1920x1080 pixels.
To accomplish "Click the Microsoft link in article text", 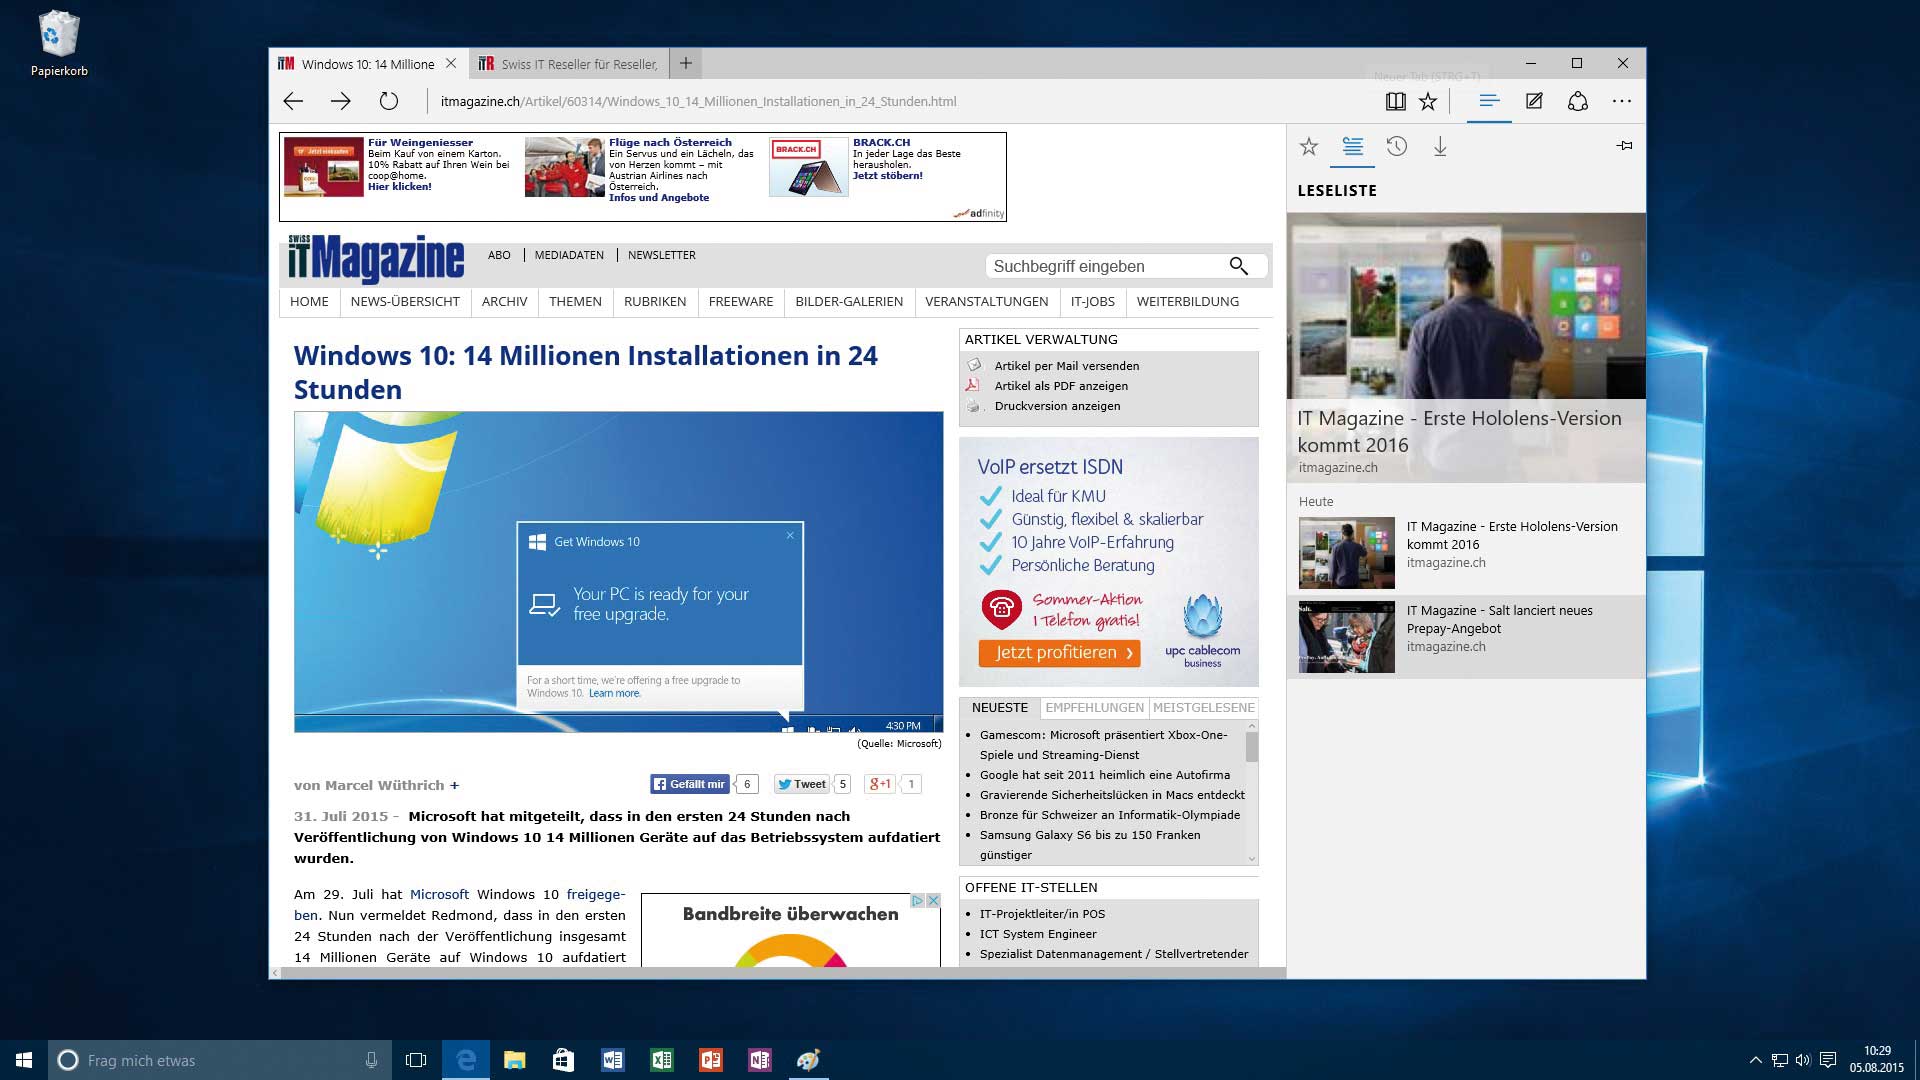I will click(439, 895).
